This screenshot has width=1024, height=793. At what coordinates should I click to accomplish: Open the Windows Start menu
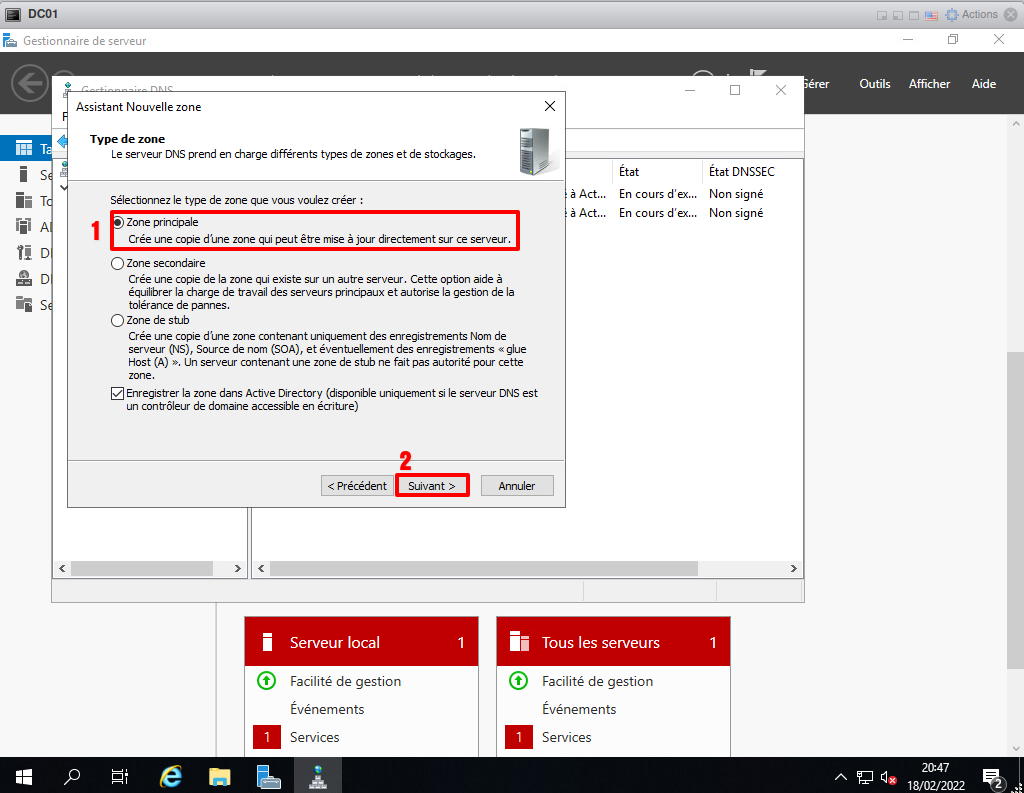point(24,776)
